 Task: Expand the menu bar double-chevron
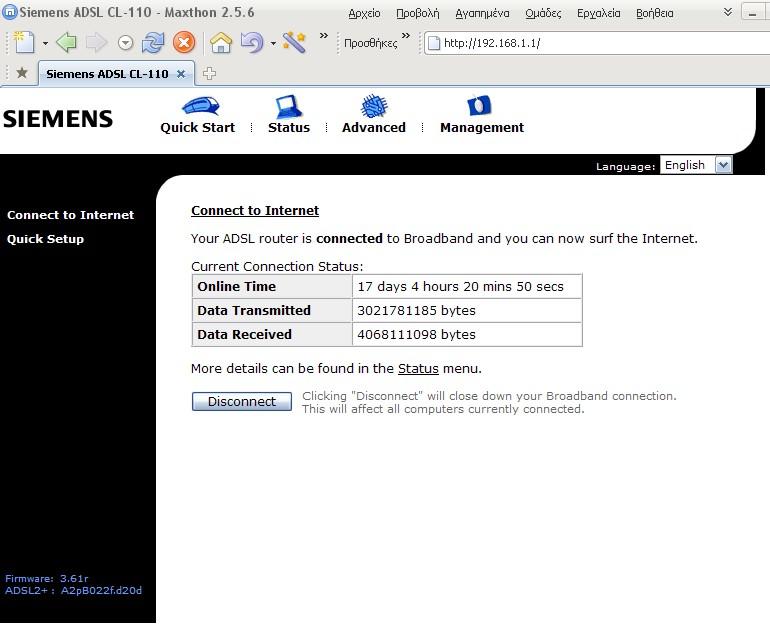pos(728,12)
